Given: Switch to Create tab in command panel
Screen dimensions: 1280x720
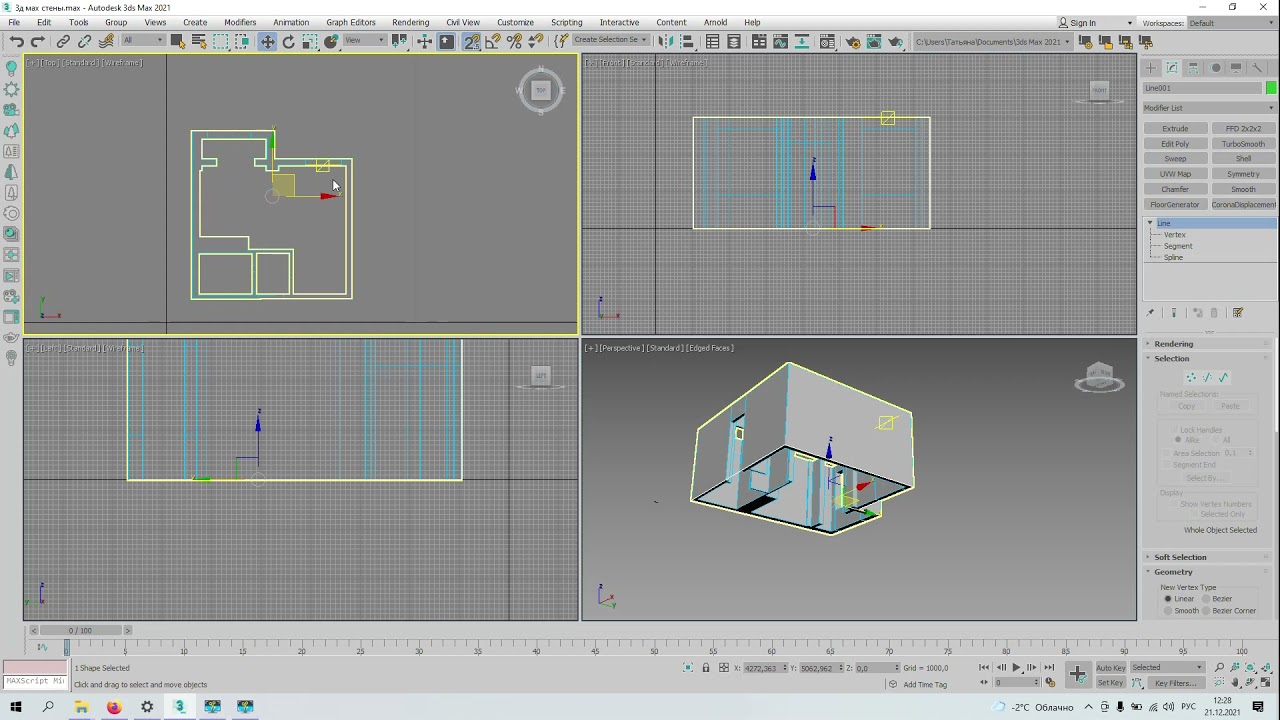Looking at the screenshot, I should coord(1151,68).
